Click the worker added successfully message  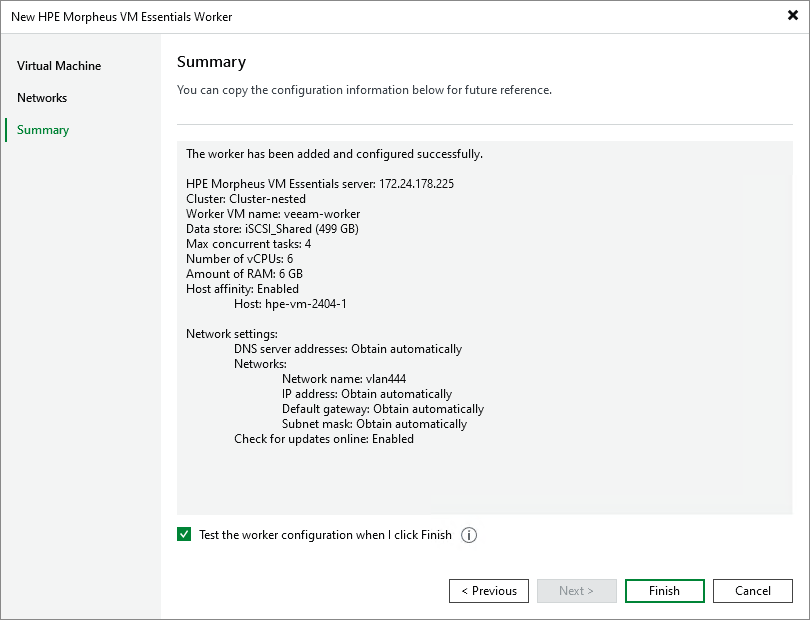[x=334, y=154]
